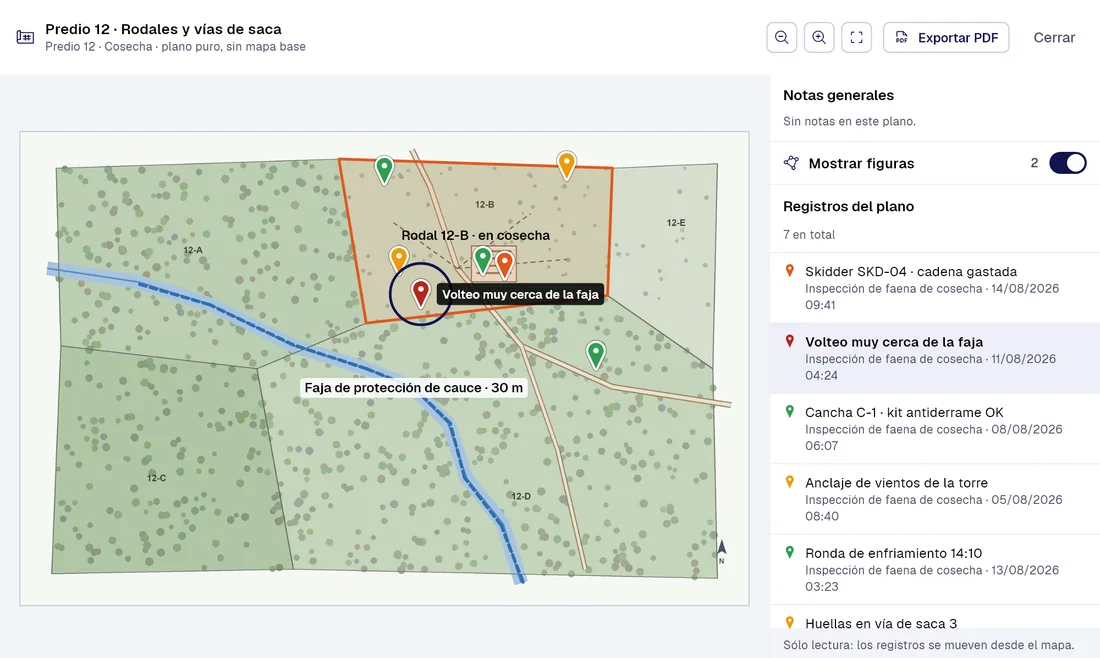Click the shapes polygon icon next to Mostrar figuras

click(791, 163)
